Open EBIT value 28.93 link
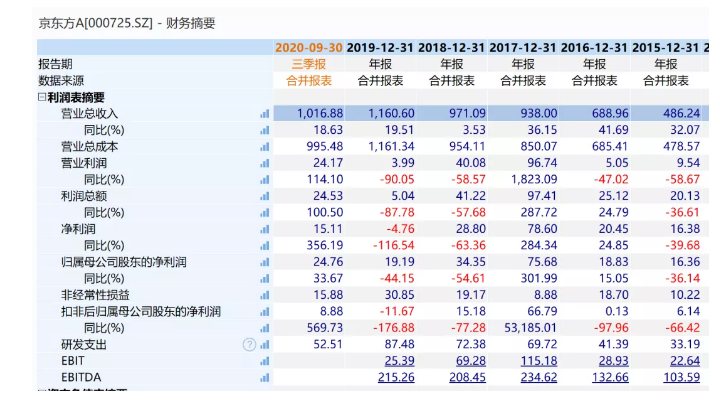 coord(613,361)
